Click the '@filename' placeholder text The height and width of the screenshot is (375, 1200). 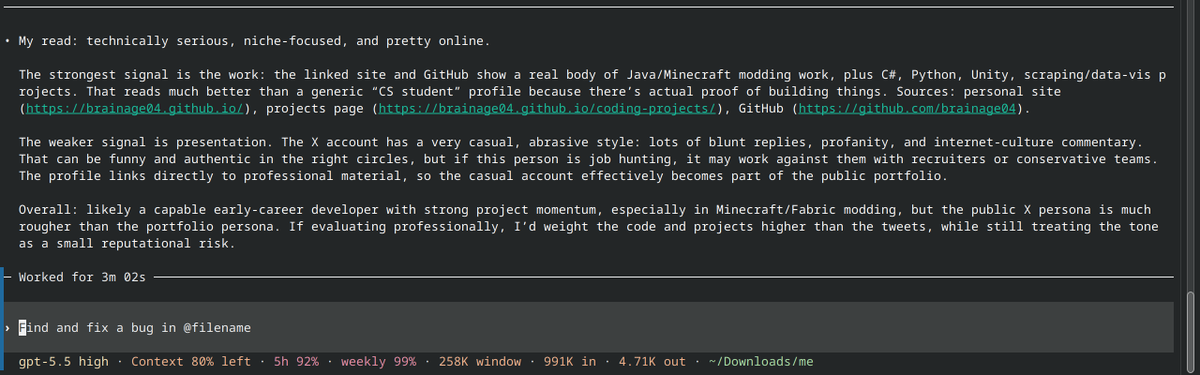[216, 327]
